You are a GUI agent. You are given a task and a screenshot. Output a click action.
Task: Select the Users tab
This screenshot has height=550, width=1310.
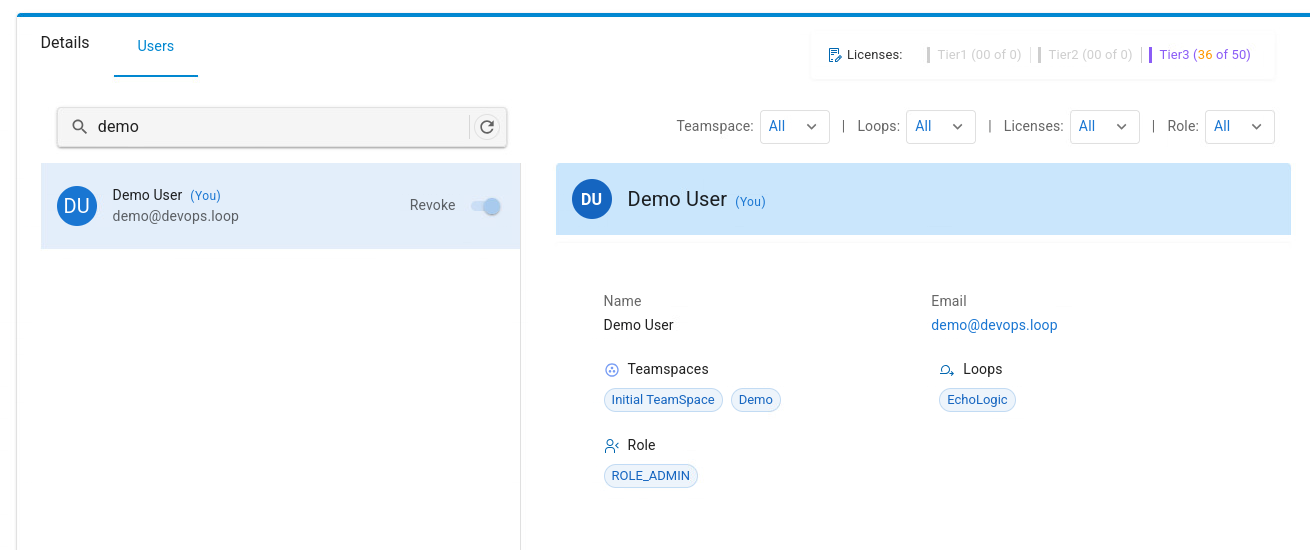click(156, 46)
